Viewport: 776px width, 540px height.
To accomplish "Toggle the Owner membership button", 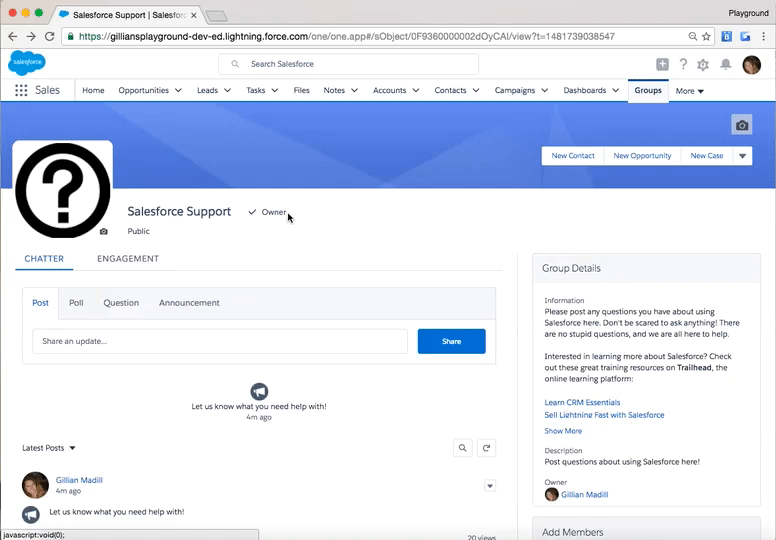I will coord(267,212).
